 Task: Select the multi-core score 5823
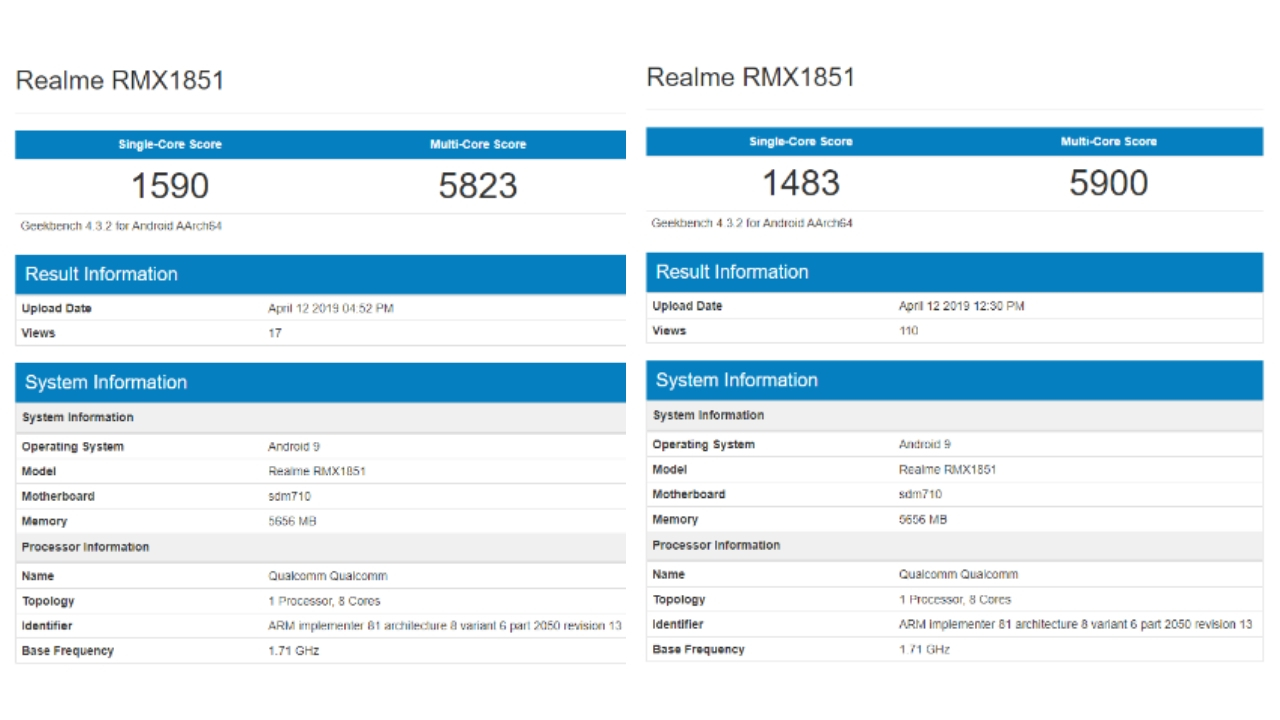(x=478, y=186)
